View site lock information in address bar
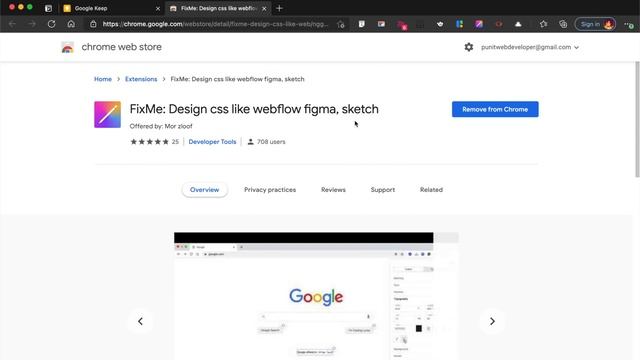The image size is (640, 360). click(x=93, y=24)
